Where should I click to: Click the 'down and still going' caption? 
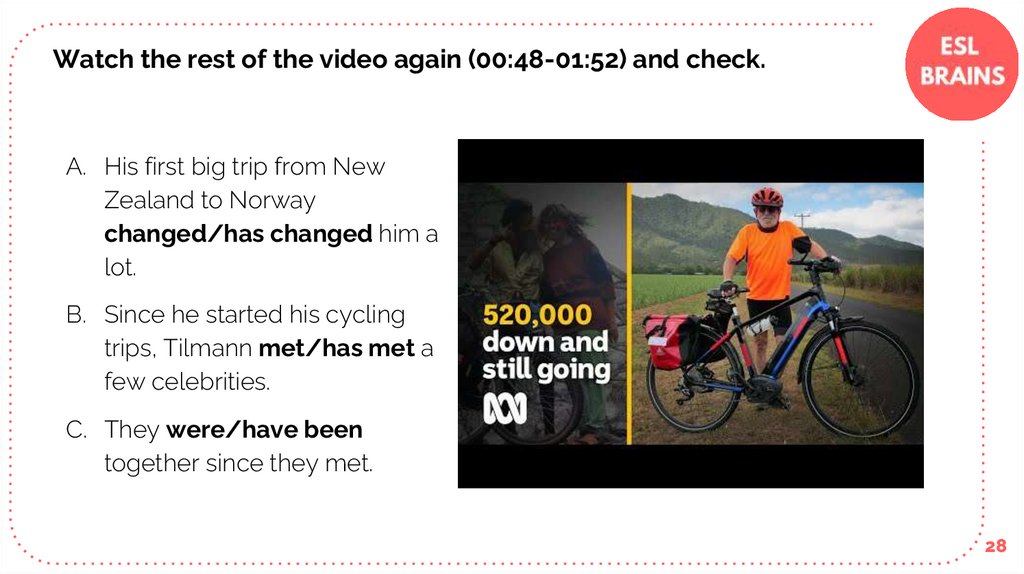pos(545,356)
